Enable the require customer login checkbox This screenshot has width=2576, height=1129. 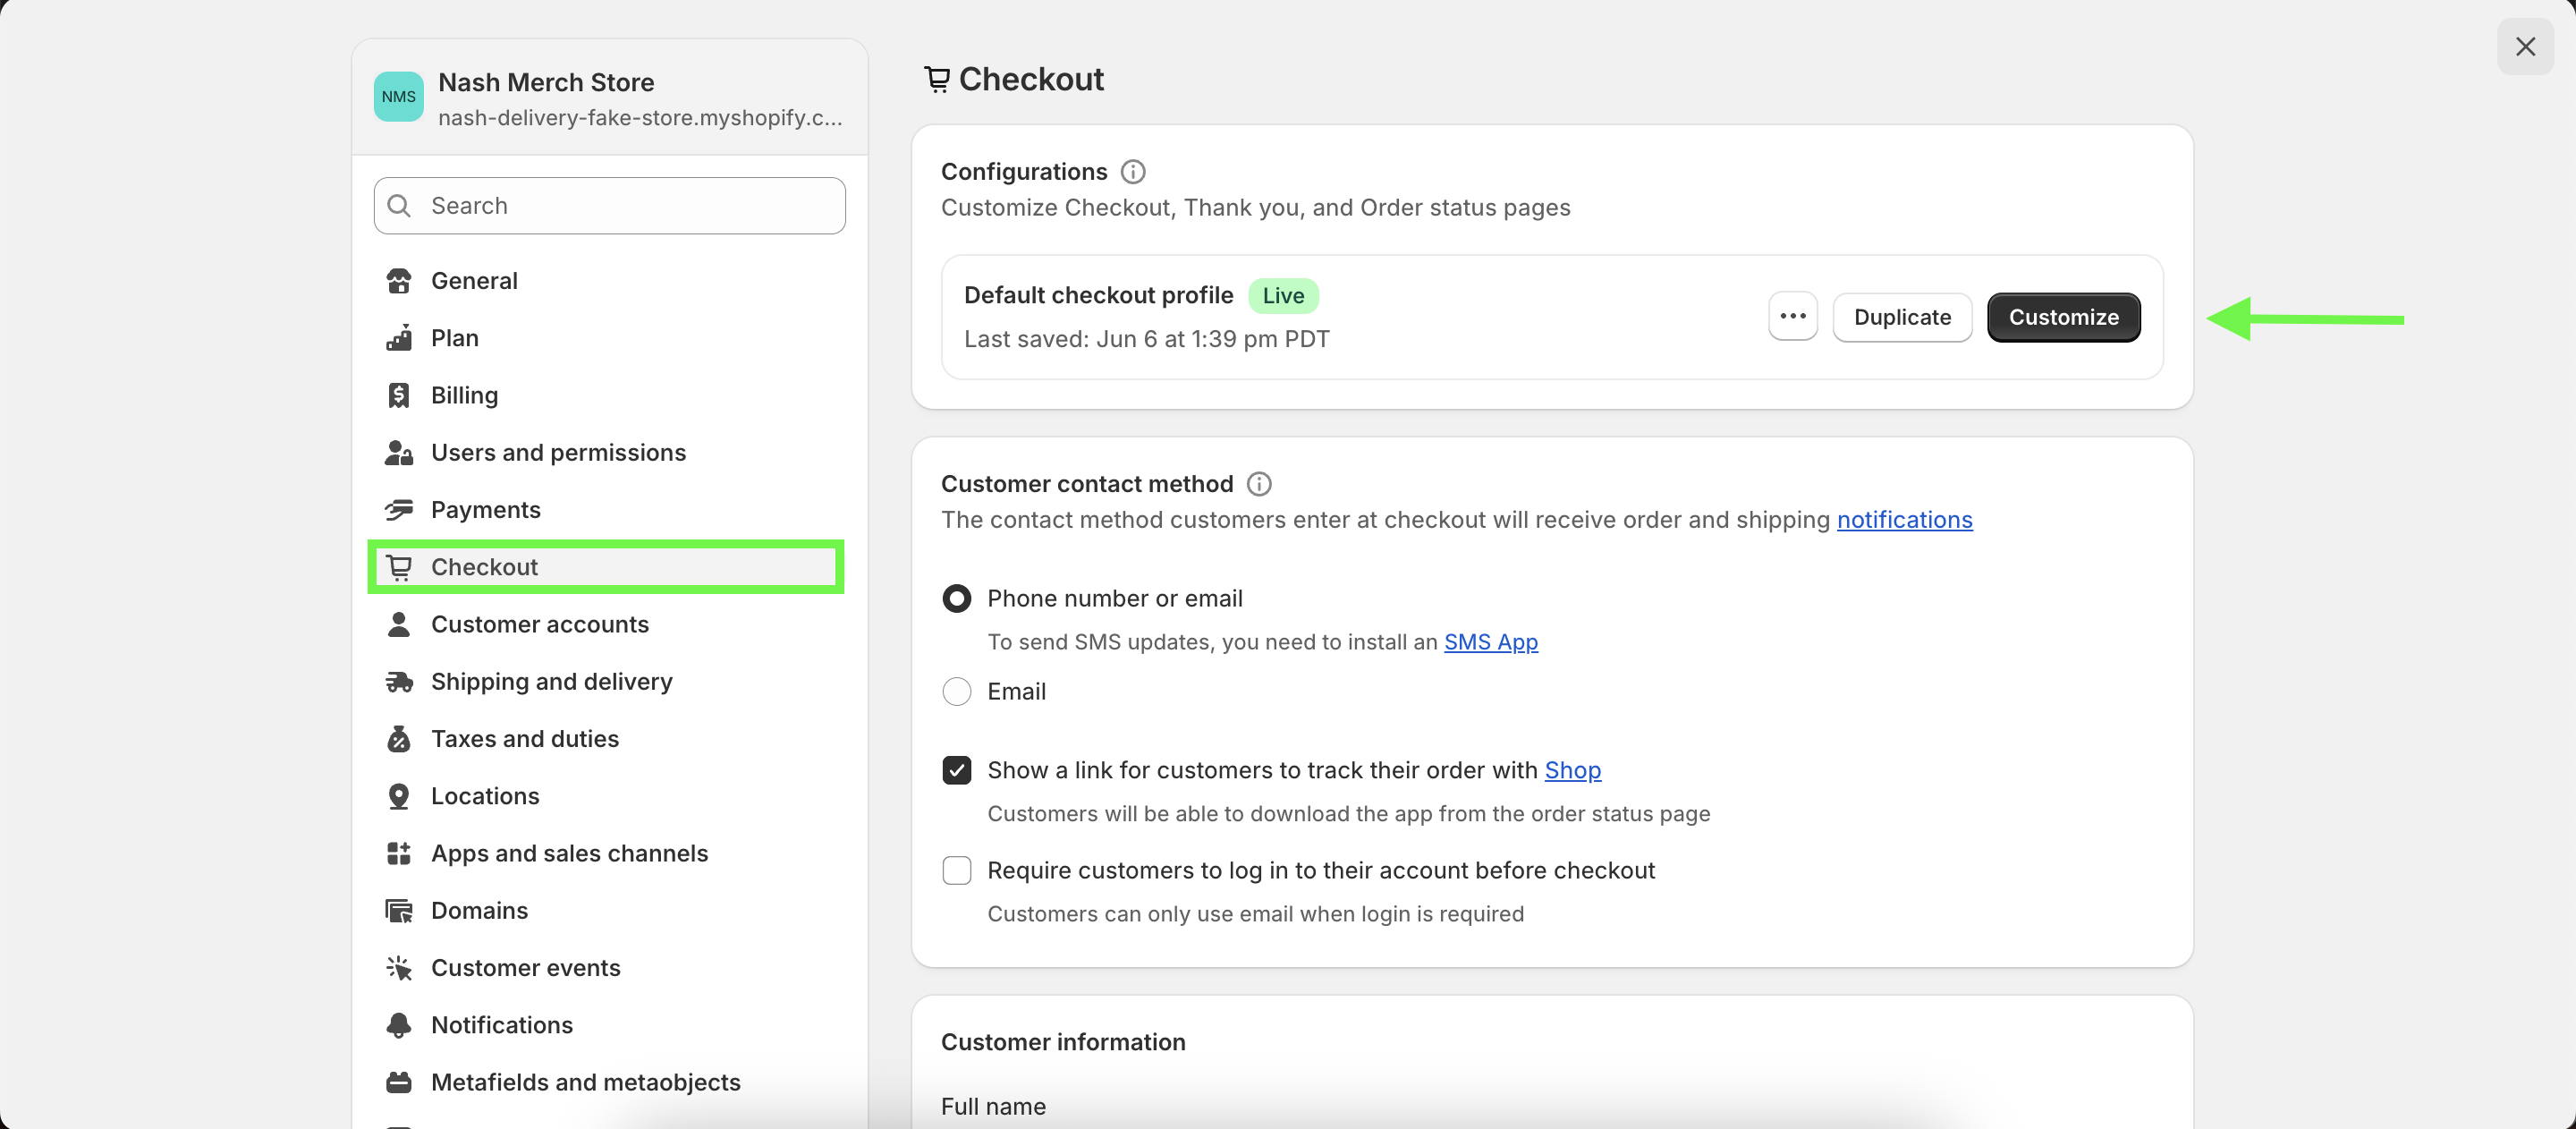[957, 870]
